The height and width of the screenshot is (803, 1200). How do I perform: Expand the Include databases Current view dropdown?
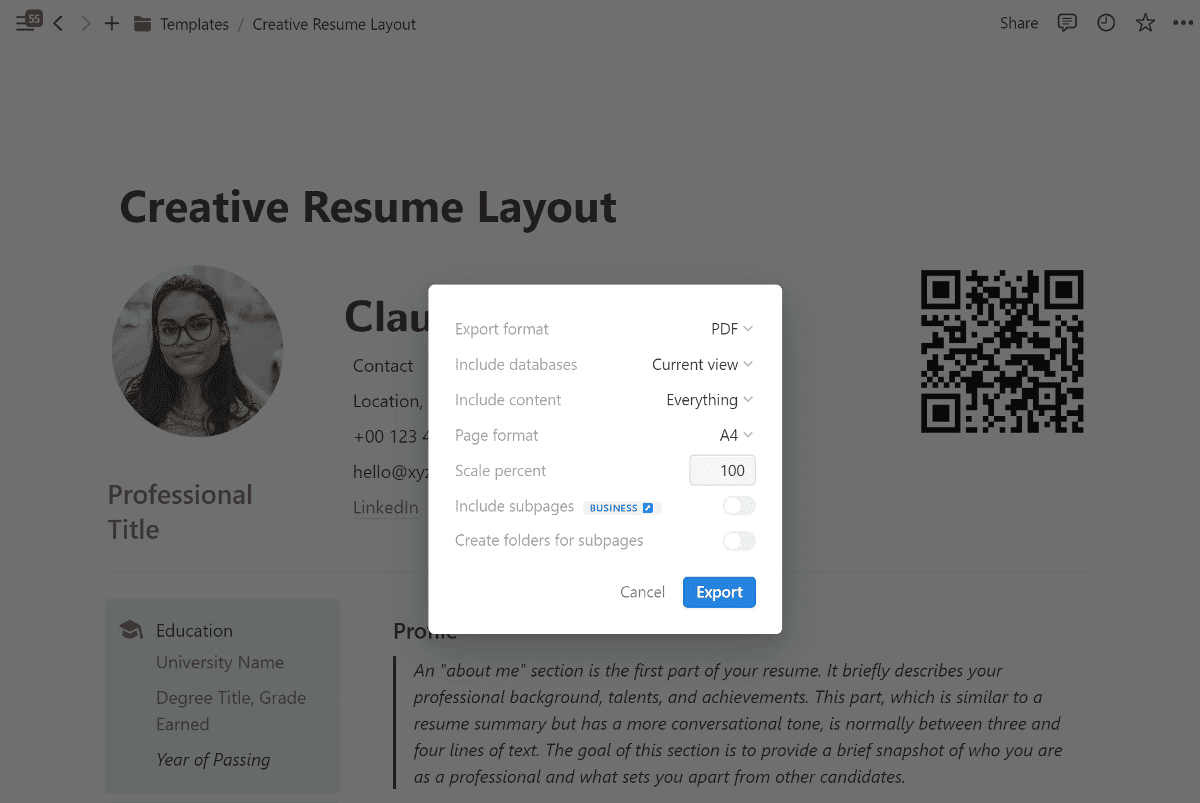coord(702,365)
